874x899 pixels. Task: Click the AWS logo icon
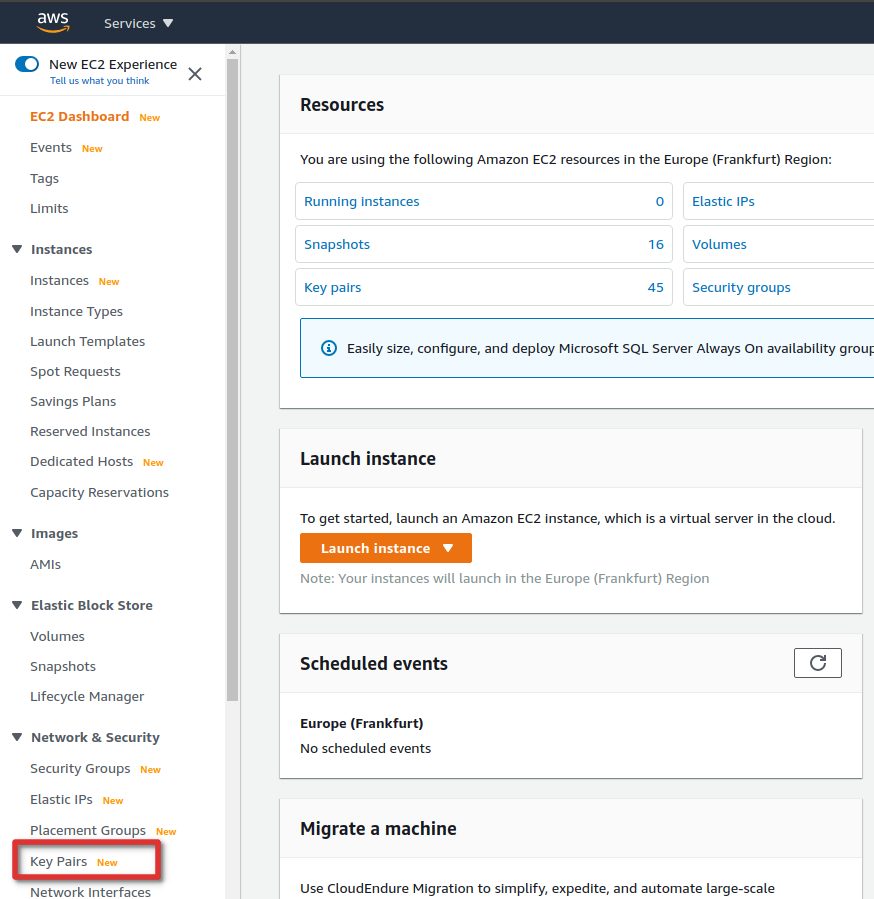tap(53, 22)
